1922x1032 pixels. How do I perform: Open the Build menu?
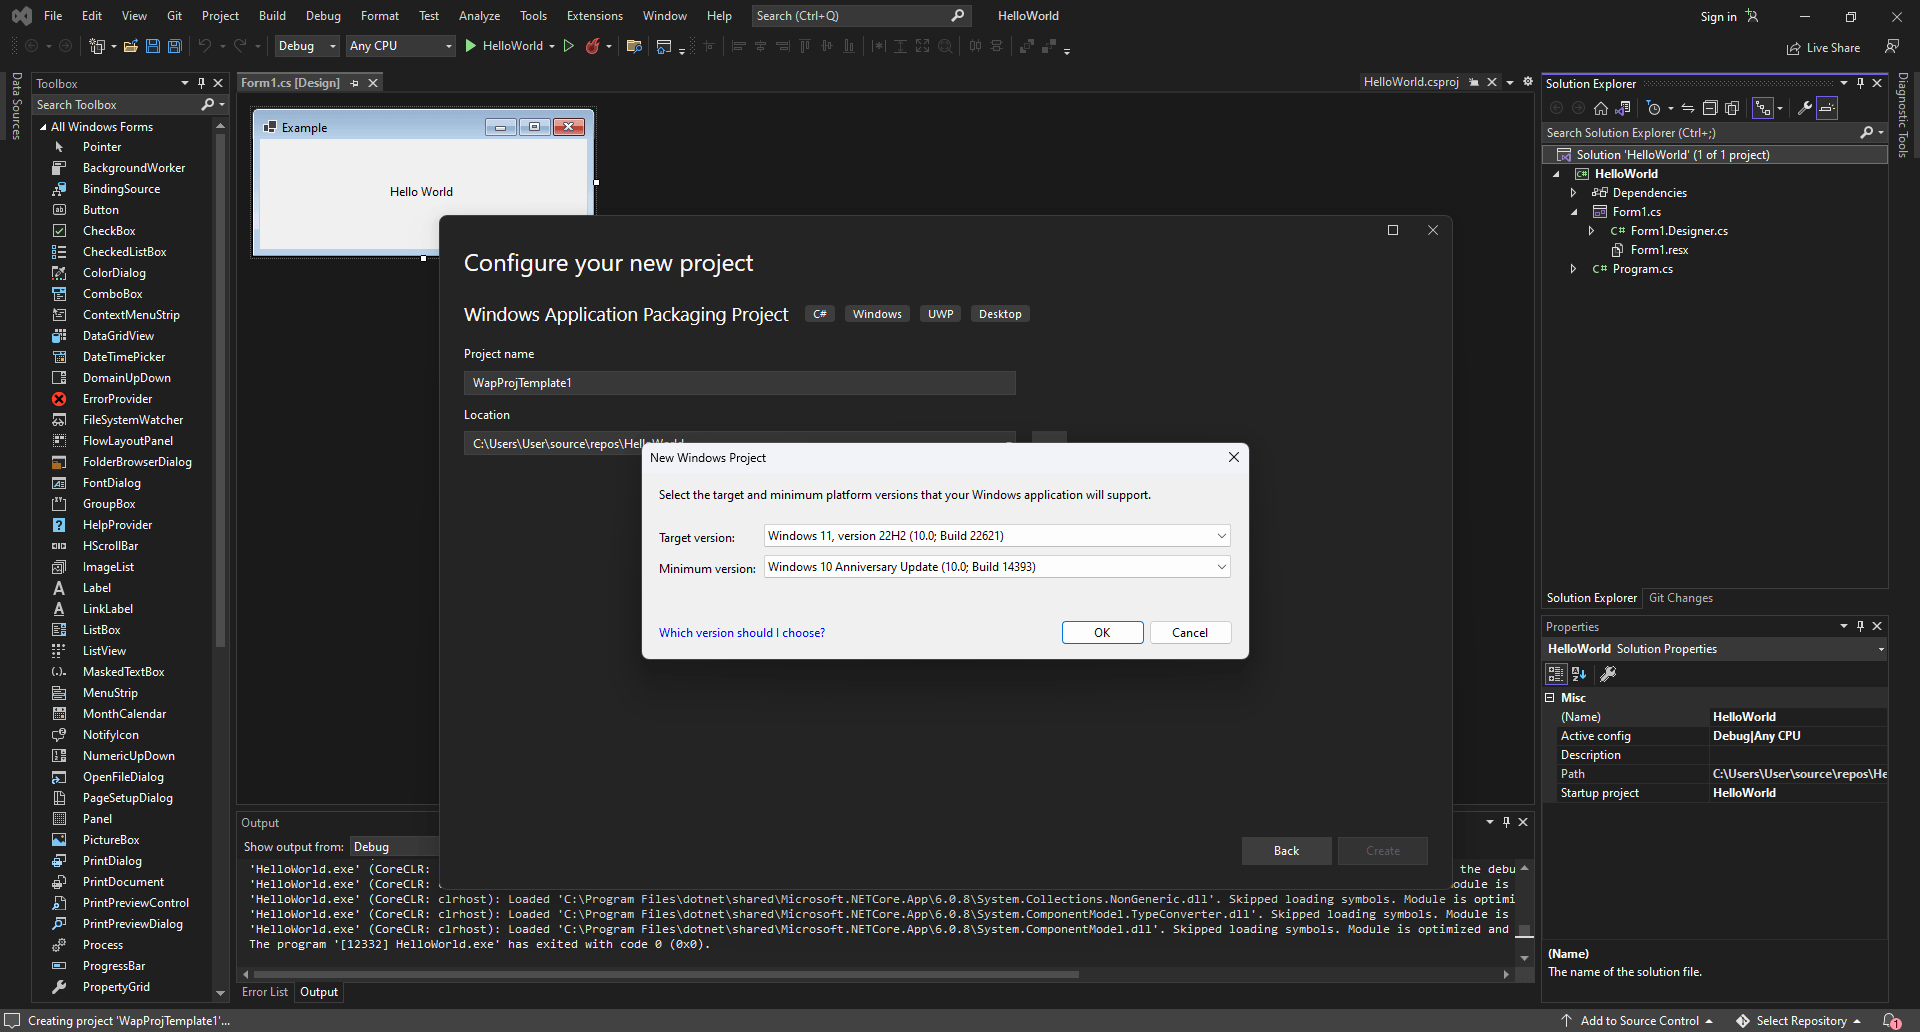pos(272,16)
